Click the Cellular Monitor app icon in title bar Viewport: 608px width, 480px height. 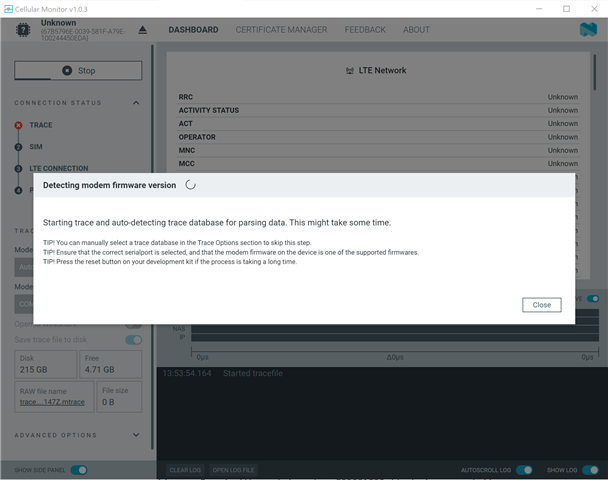point(9,8)
